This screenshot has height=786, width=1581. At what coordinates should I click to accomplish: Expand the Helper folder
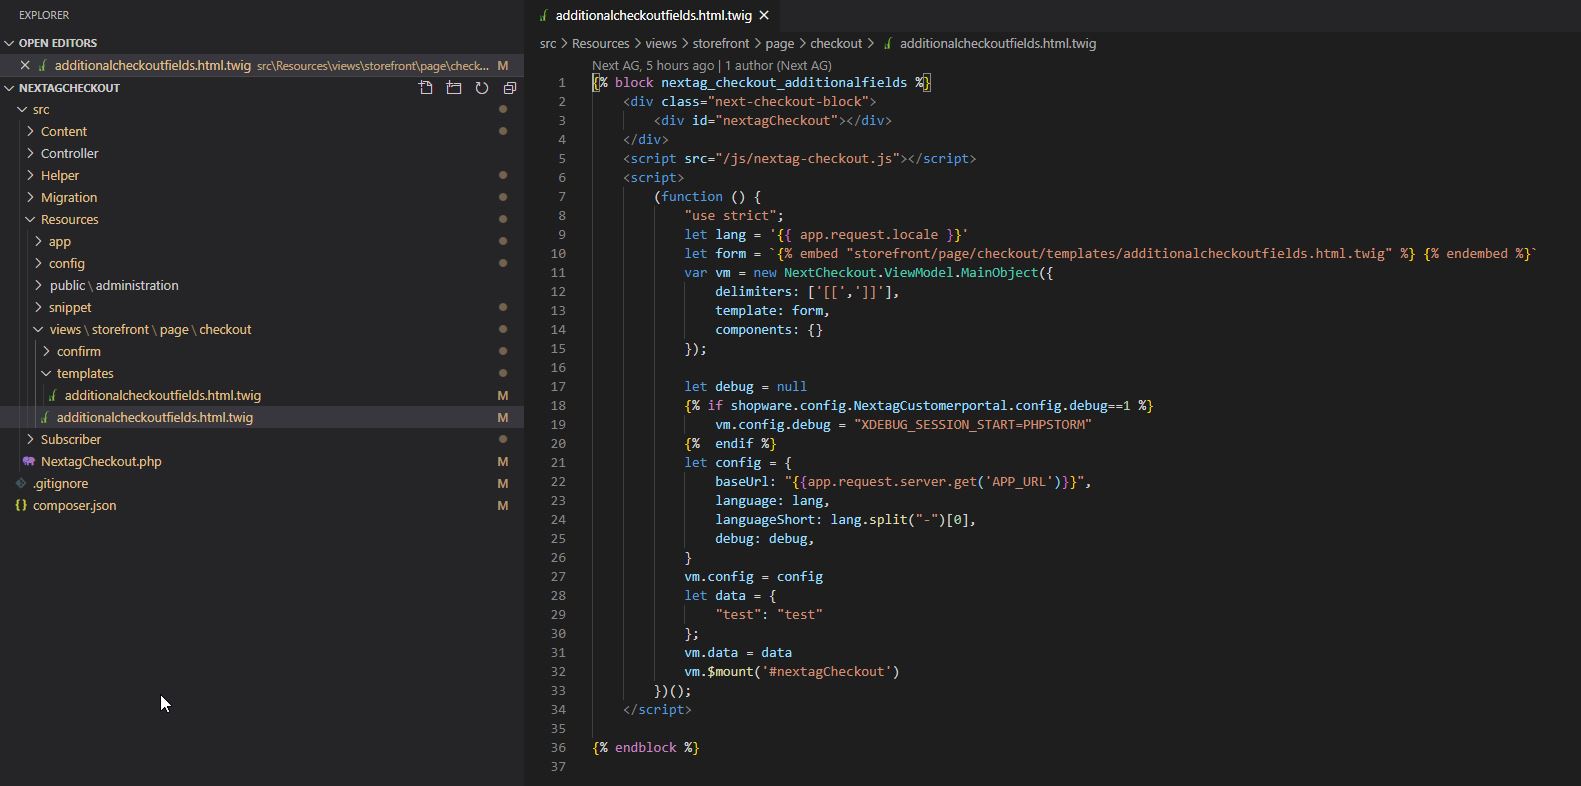[x=30, y=176]
